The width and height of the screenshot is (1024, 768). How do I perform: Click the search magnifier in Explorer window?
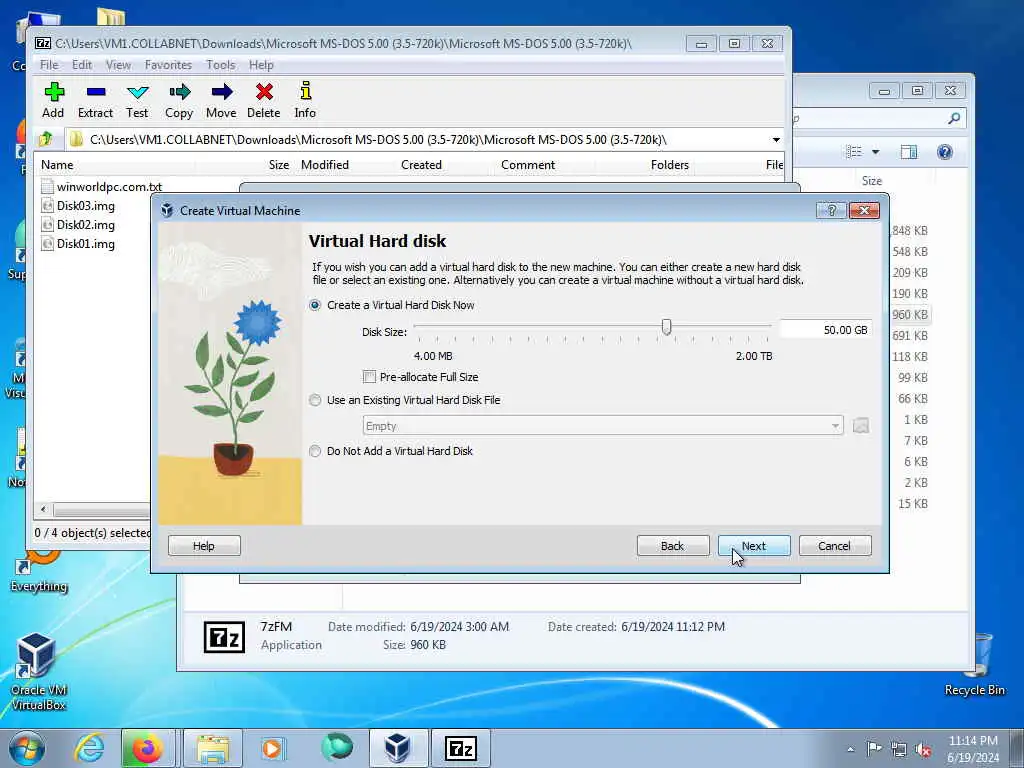click(954, 118)
